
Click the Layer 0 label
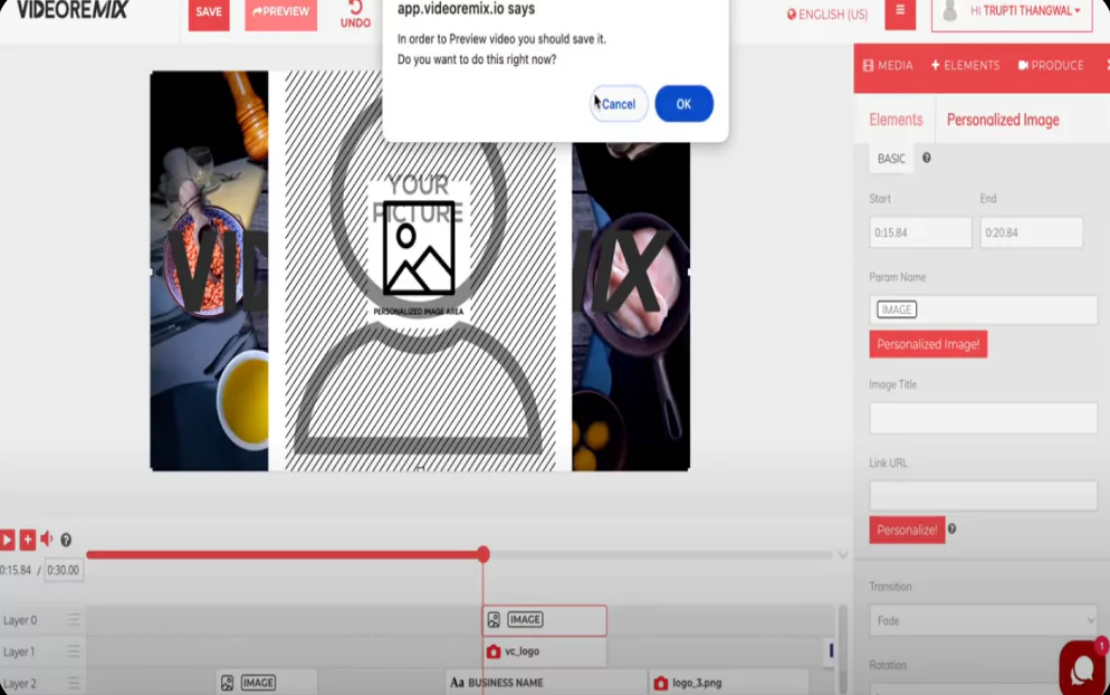click(x=20, y=620)
